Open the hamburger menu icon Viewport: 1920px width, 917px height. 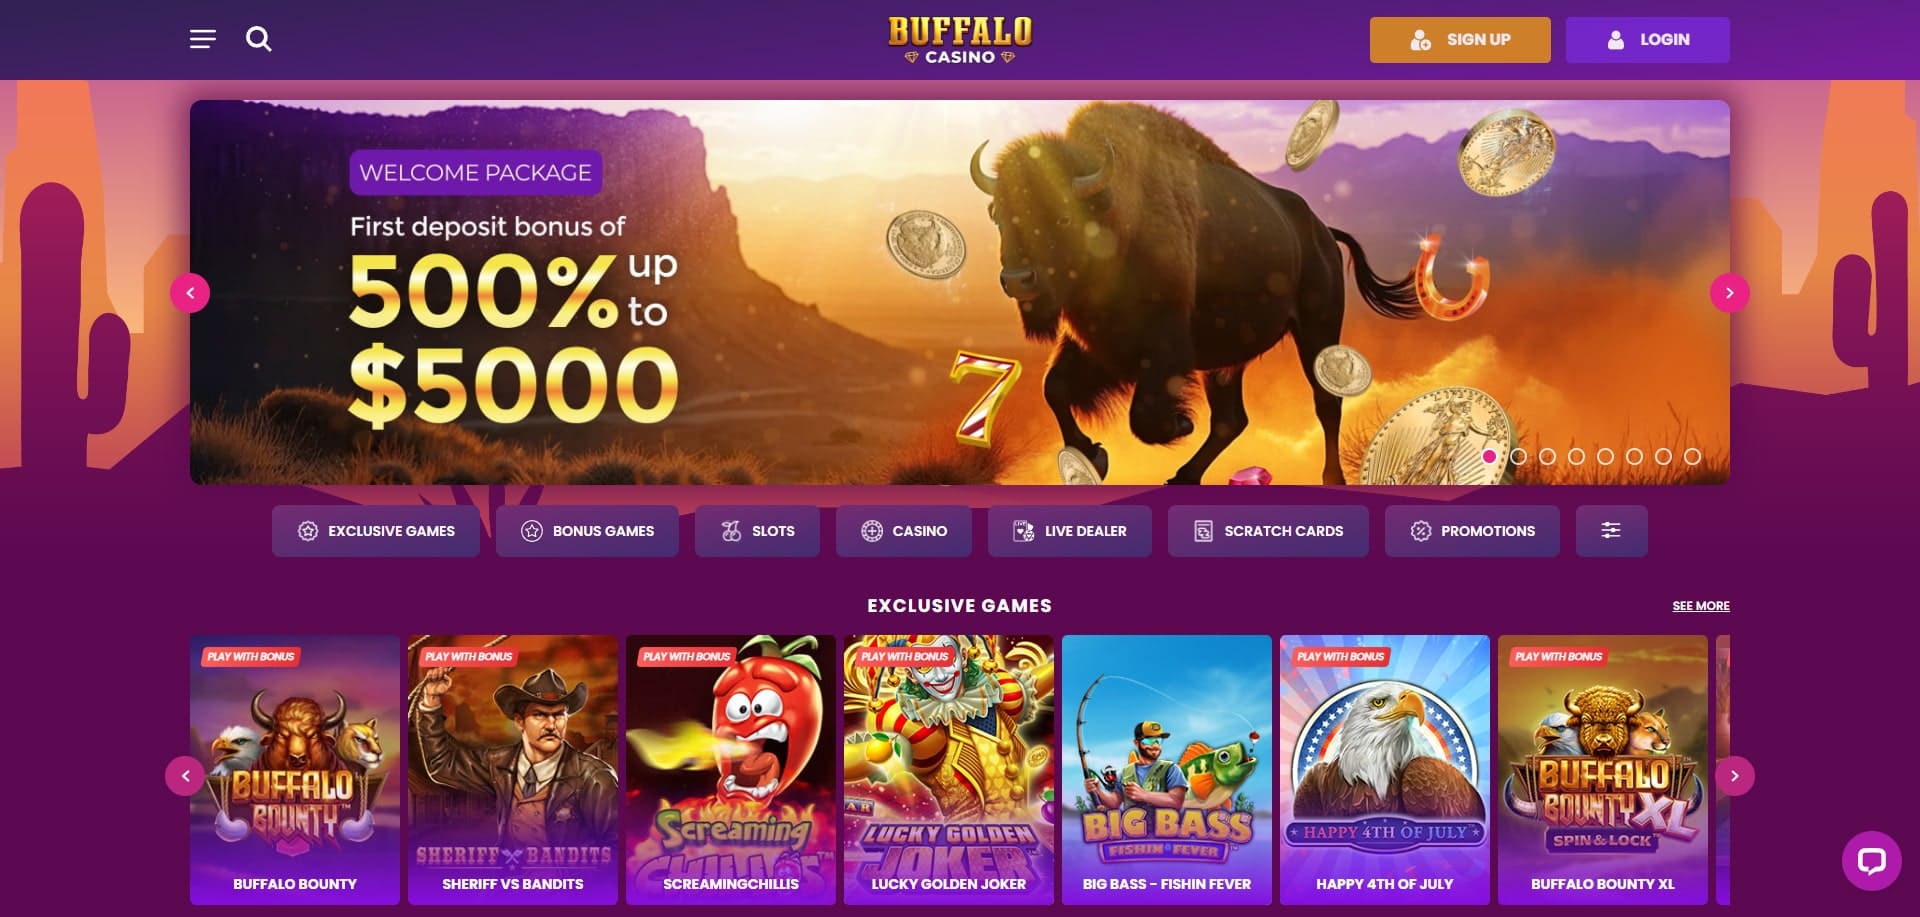[x=203, y=39]
